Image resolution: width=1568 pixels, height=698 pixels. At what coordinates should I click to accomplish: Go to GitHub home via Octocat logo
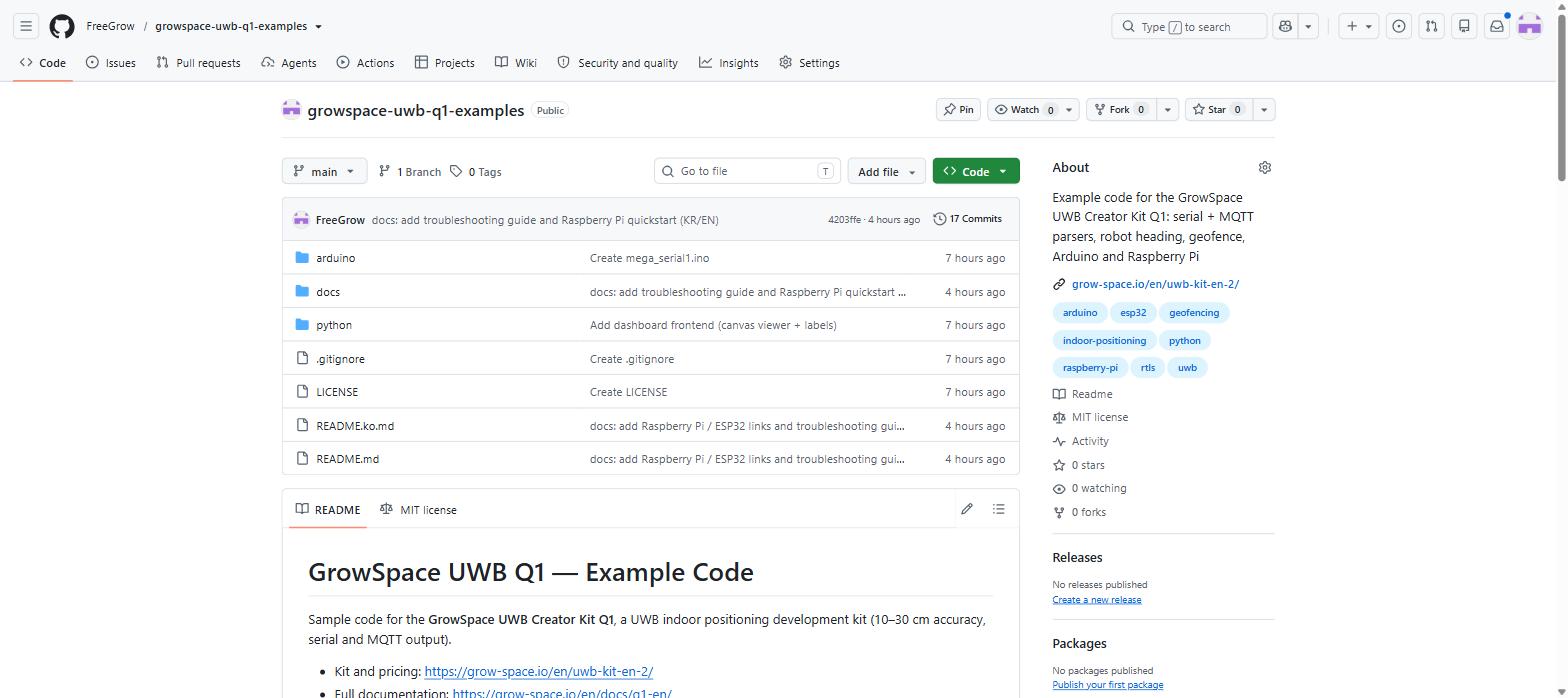62,26
